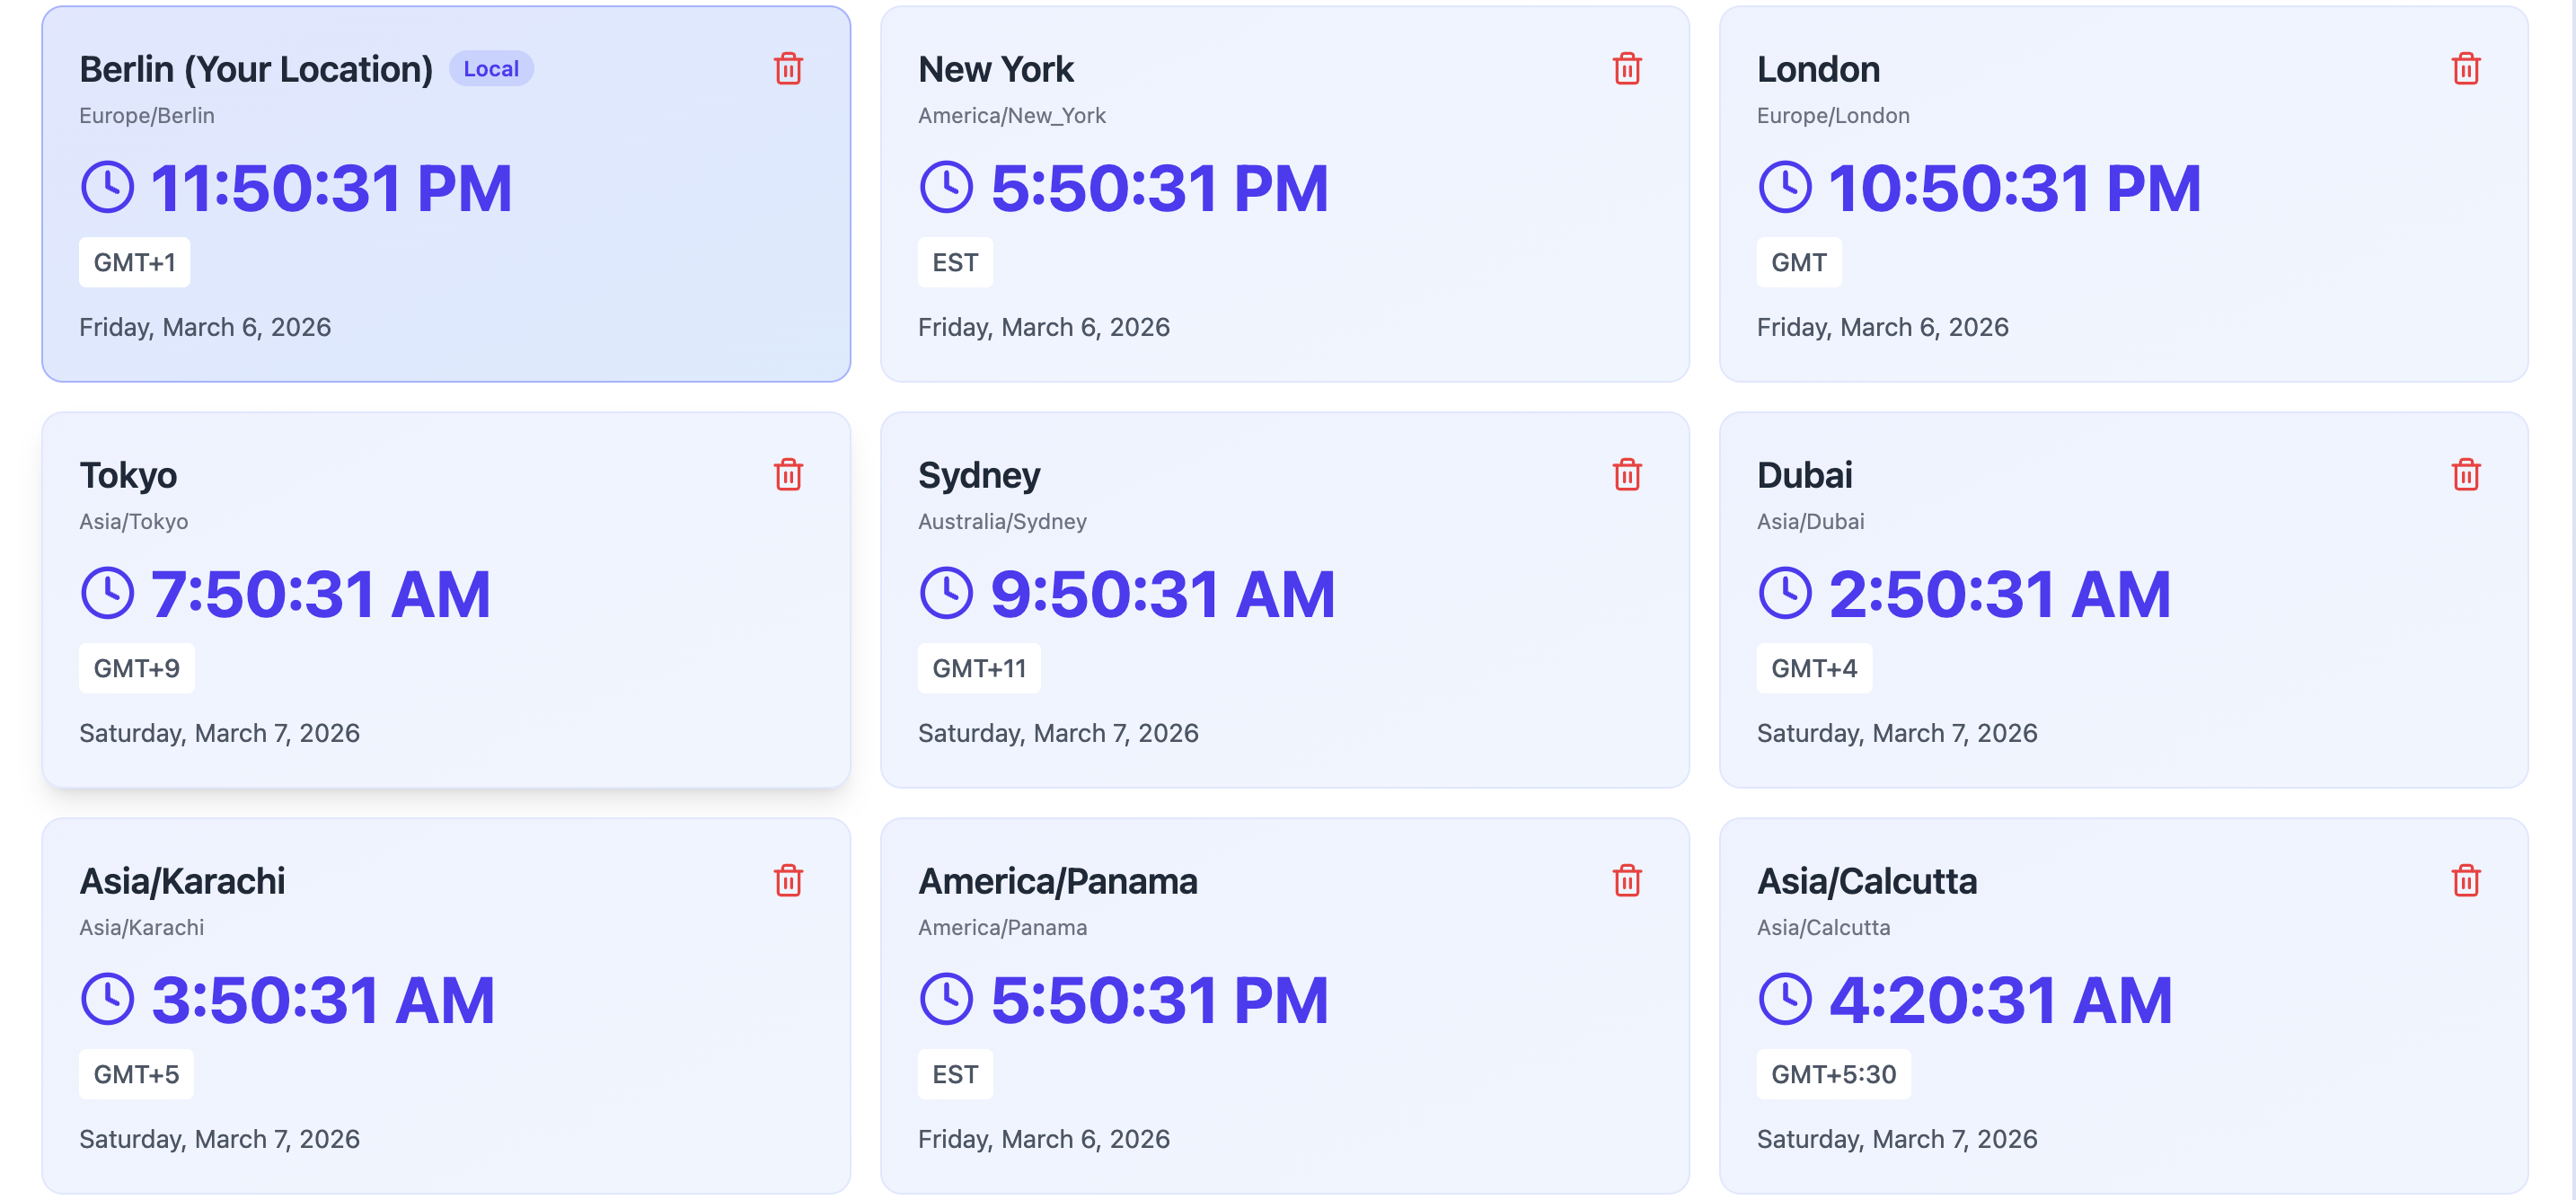This screenshot has height=1200, width=2576.
Task: Click the clock icon beside Berlin's time
Action: (108, 186)
